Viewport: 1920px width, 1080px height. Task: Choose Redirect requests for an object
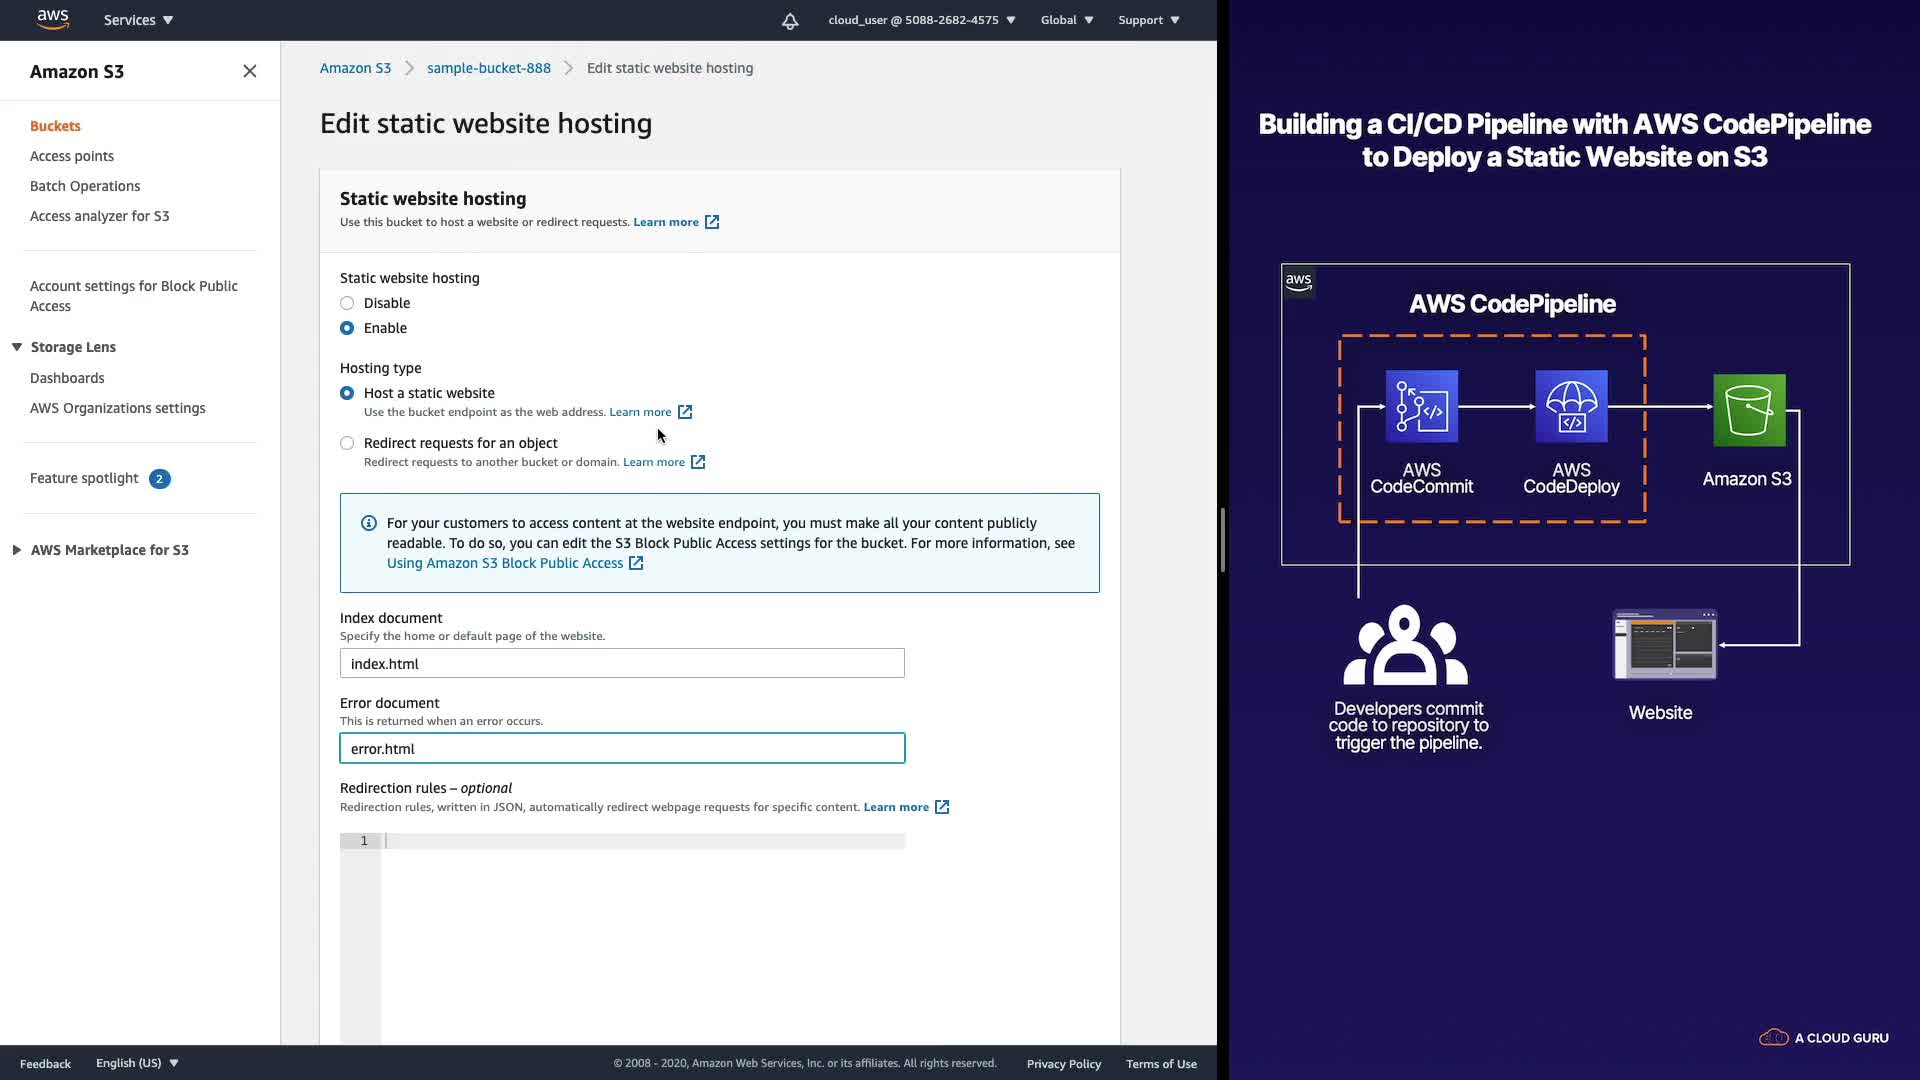pos(347,443)
